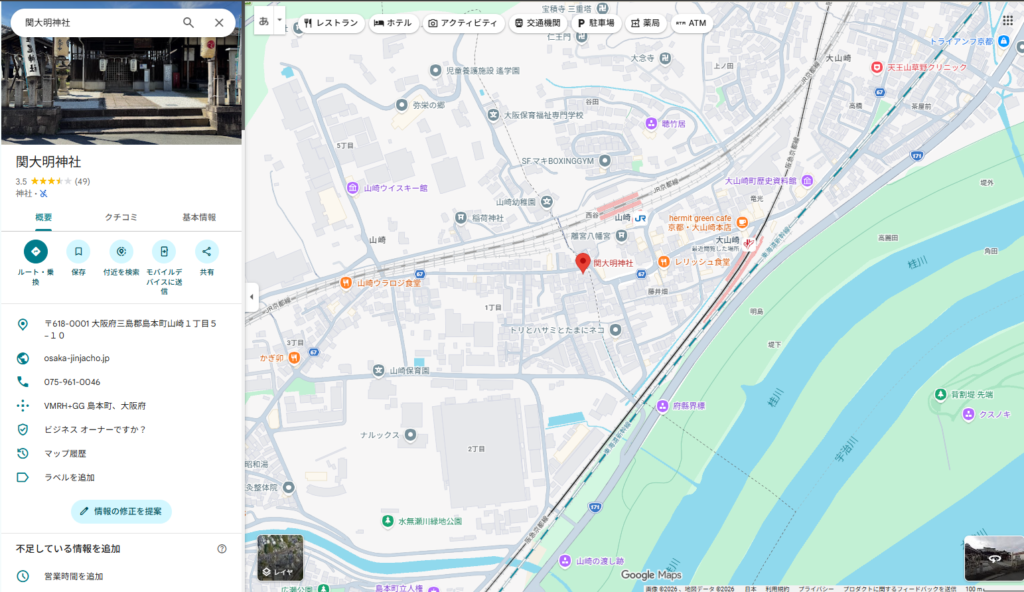
Task: Click かぎ卯 restaurant marker
Action: click(x=294, y=357)
